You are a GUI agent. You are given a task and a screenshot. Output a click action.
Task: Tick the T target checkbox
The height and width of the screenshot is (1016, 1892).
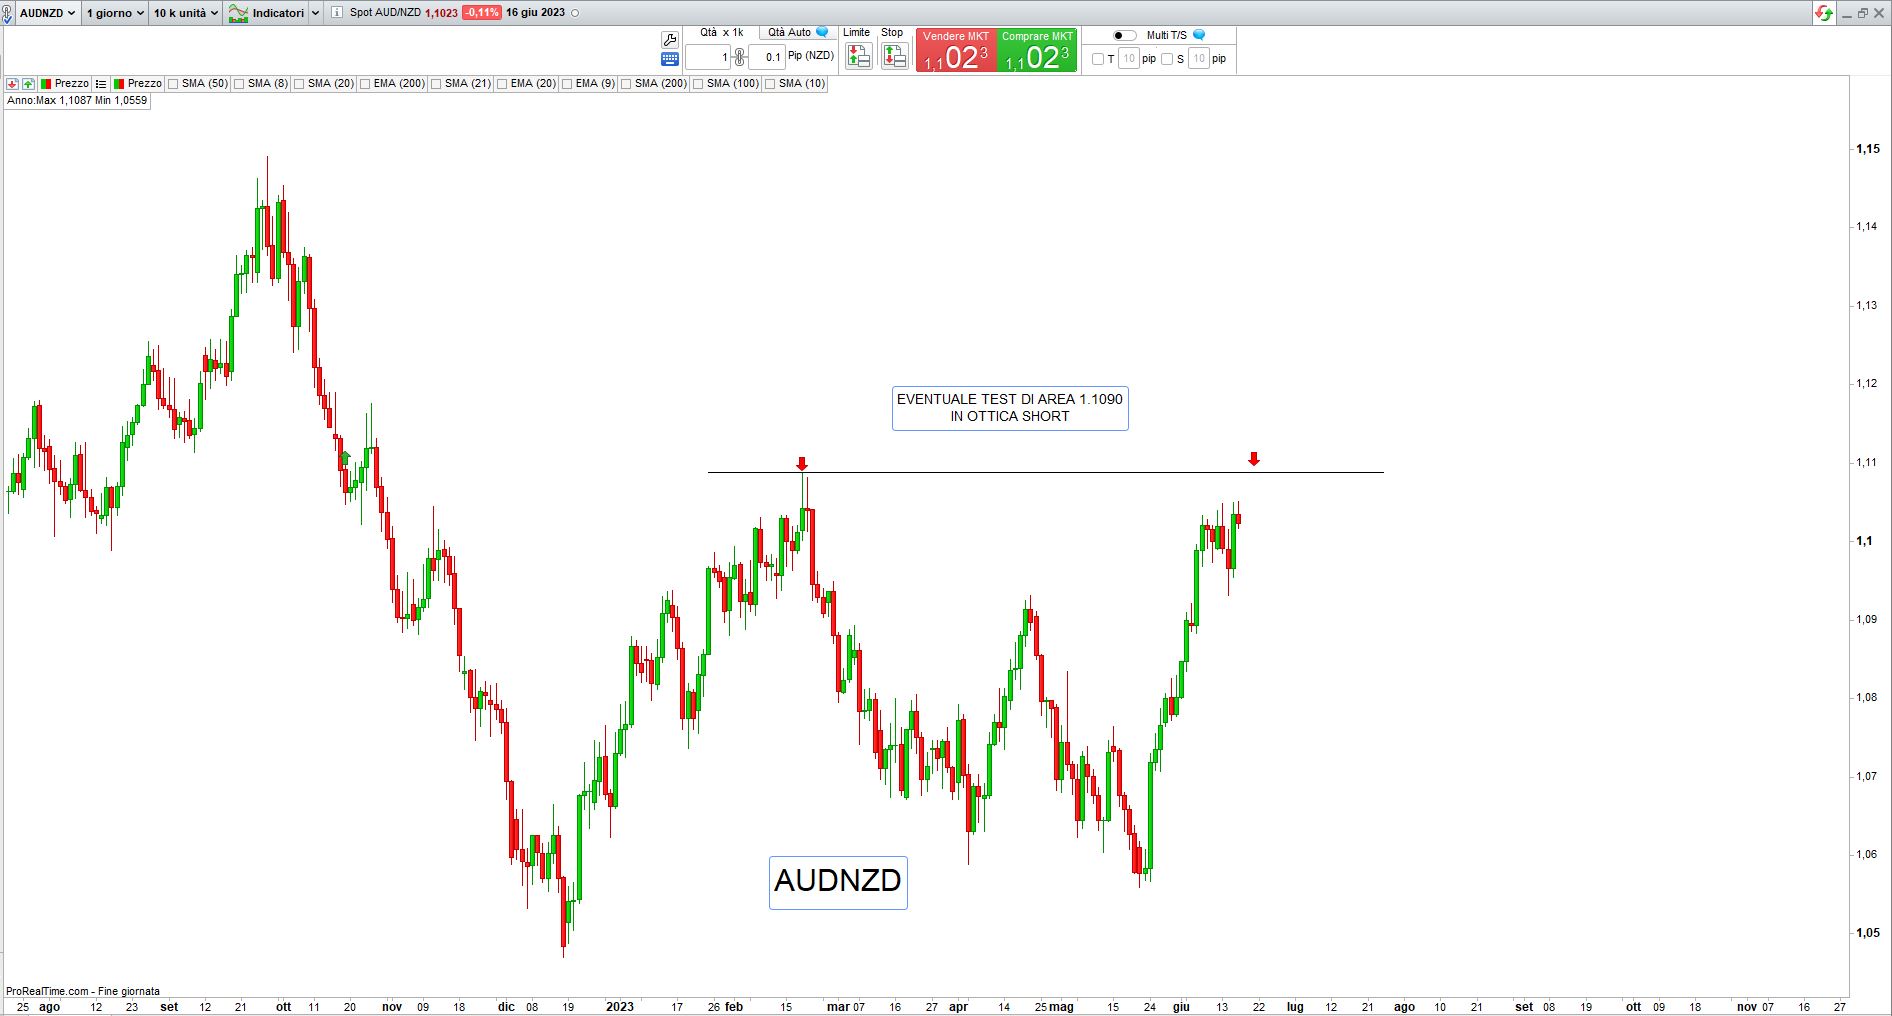[1098, 59]
